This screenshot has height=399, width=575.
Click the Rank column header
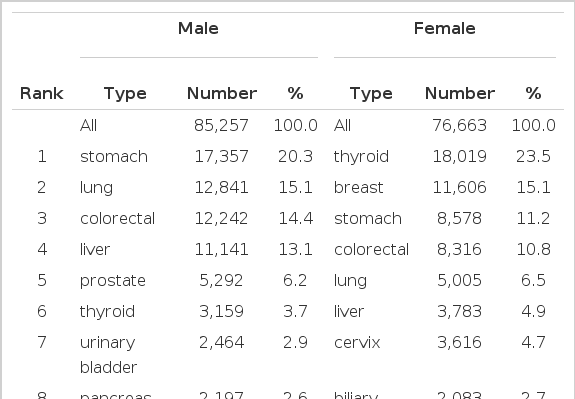pyautogui.click(x=41, y=93)
